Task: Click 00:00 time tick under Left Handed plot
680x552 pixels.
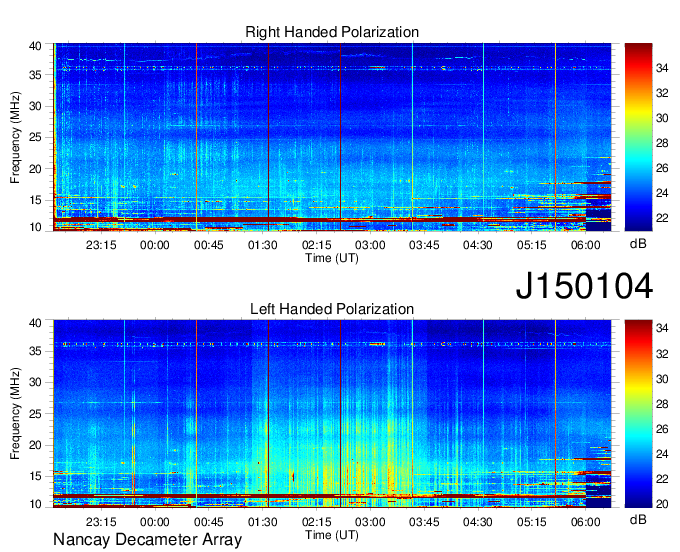Action: coord(155,522)
